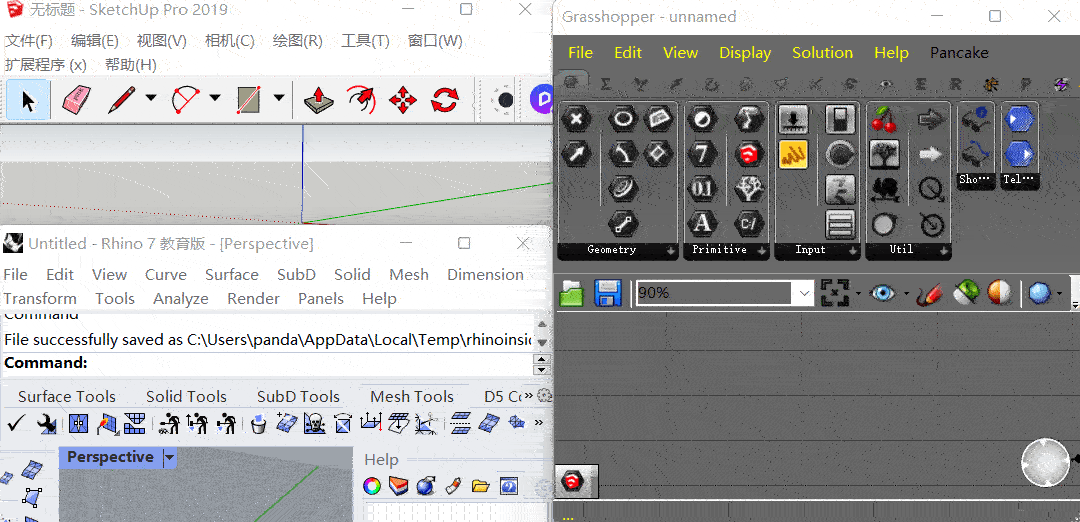This screenshot has height=522, width=1080.
Task: Click the Rhino skull mesh tool icon
Action: [x=315, y=423]
